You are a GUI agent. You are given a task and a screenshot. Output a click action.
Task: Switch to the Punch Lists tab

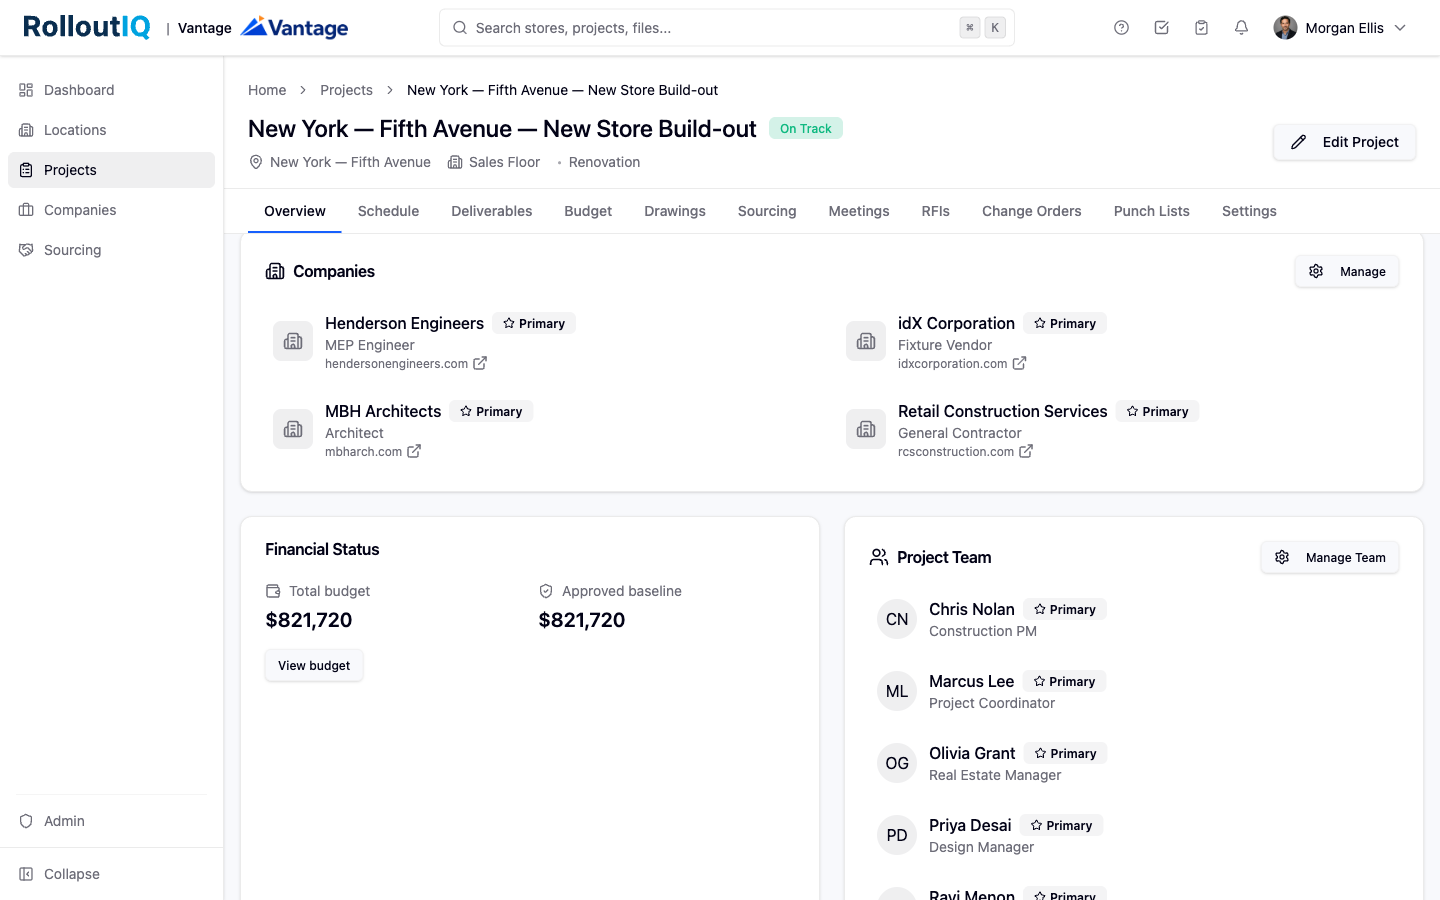click(x=1152, y=211)
